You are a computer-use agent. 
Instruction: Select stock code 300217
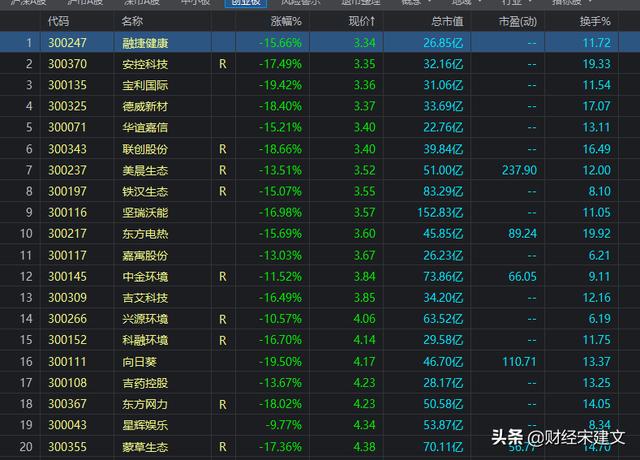click(67, 234)
